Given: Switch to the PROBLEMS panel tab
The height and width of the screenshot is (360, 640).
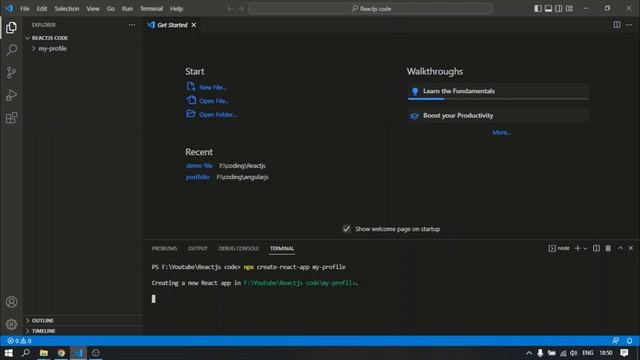Looking at the screenshot, I should [x=164, y=248].
